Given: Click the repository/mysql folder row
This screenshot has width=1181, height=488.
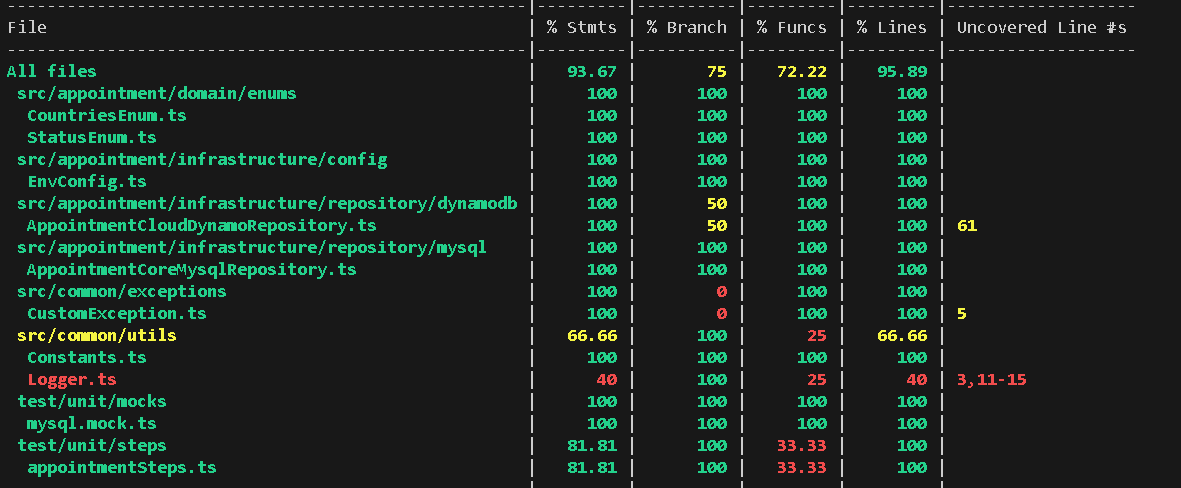Looking at the screenshot, I should 252,248.
